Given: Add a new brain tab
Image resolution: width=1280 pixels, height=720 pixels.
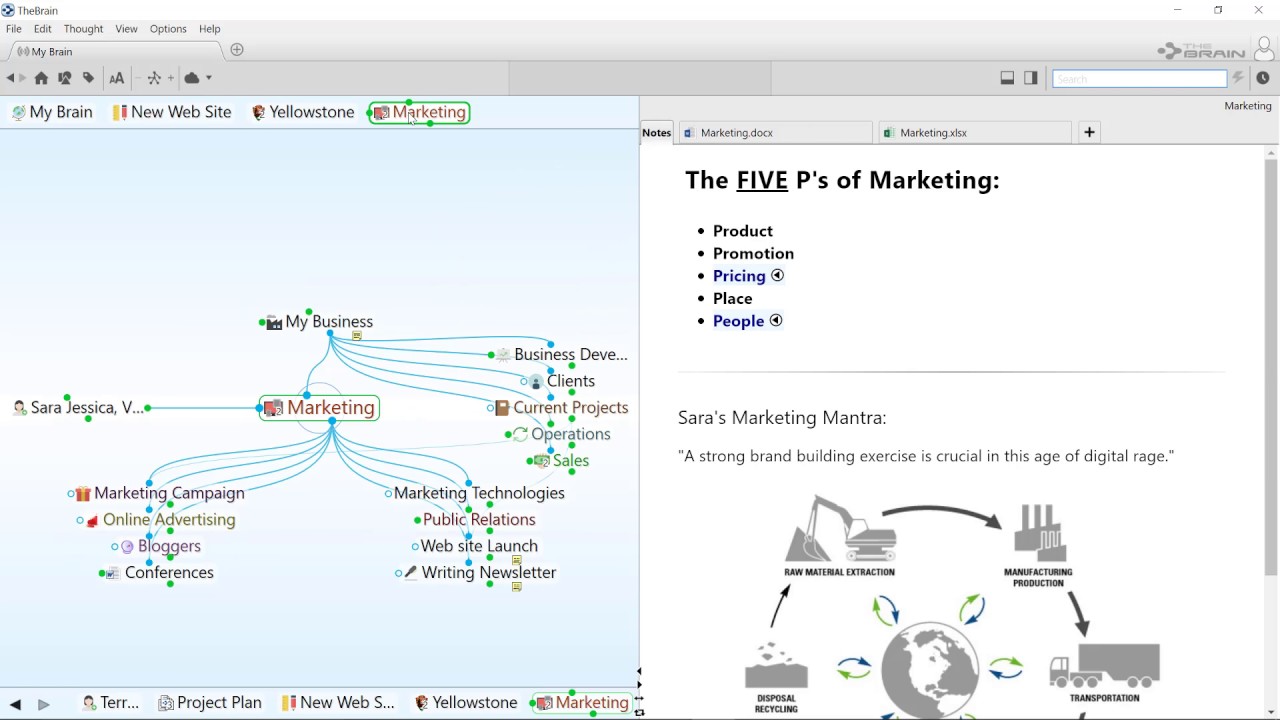Looking at the screenshot, I should click(x=237, y=50).
